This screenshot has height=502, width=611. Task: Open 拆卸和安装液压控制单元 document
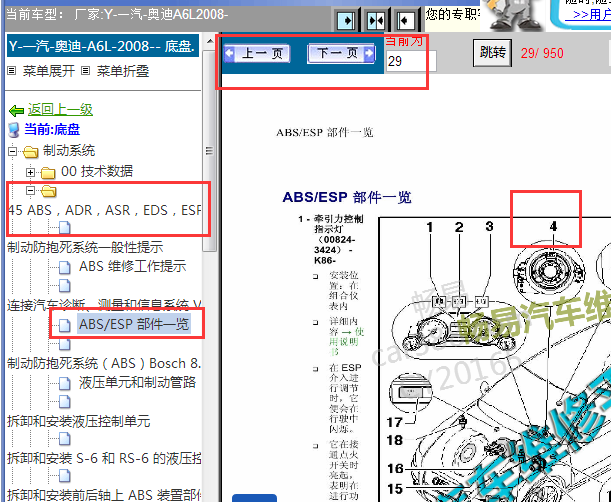coord(78,421)
